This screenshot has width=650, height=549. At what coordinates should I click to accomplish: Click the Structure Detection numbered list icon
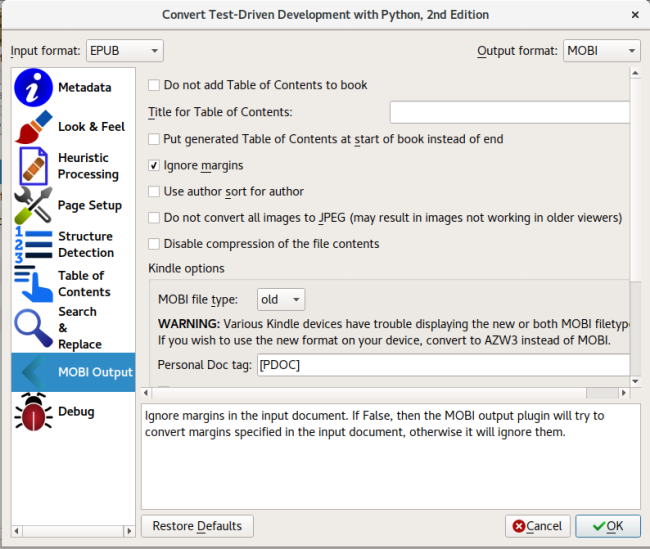point(34,245)
